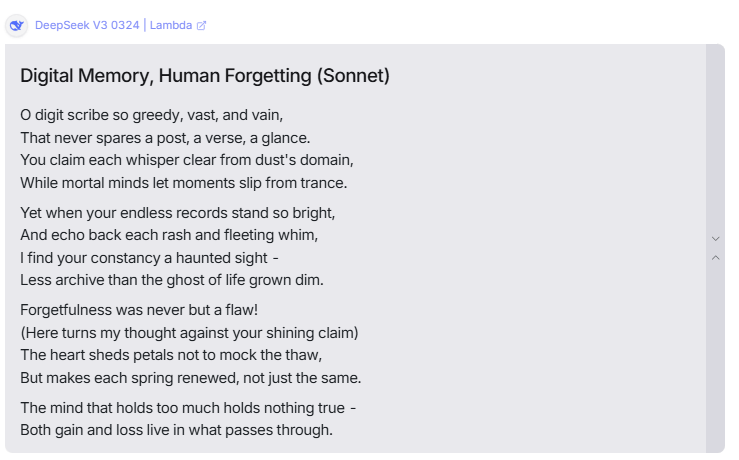The height and width of the screenshot is (460, 739).
Task: Click the parenthetical line 'Here turns my thought'
Action: click(x=189, y=333)
